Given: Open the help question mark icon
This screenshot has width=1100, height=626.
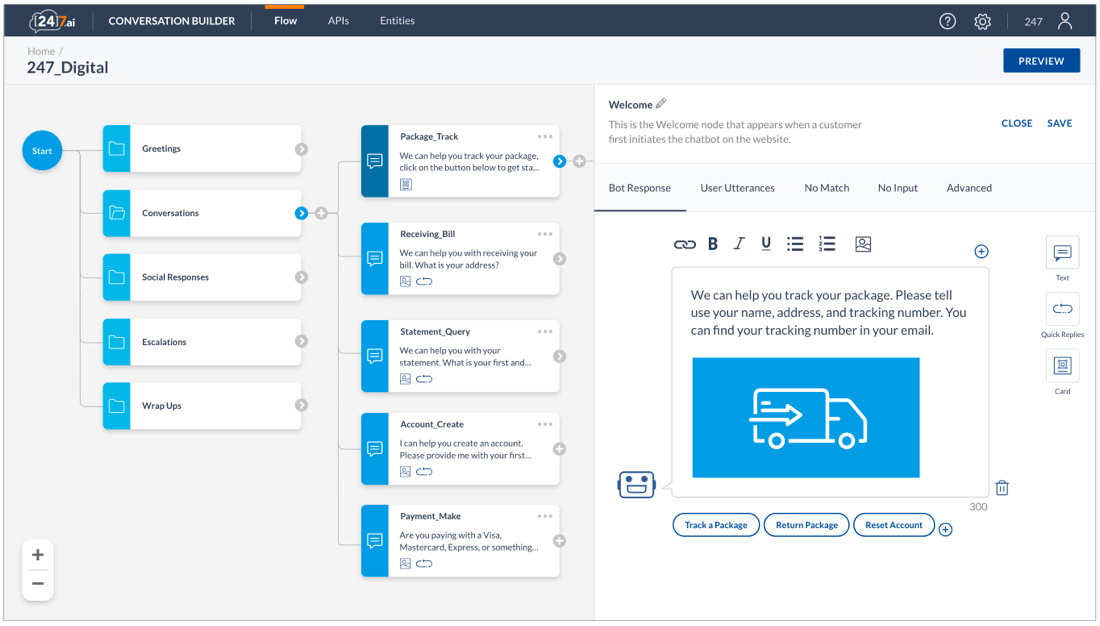Looking at the screenshot, I should [x=947, y=21].
